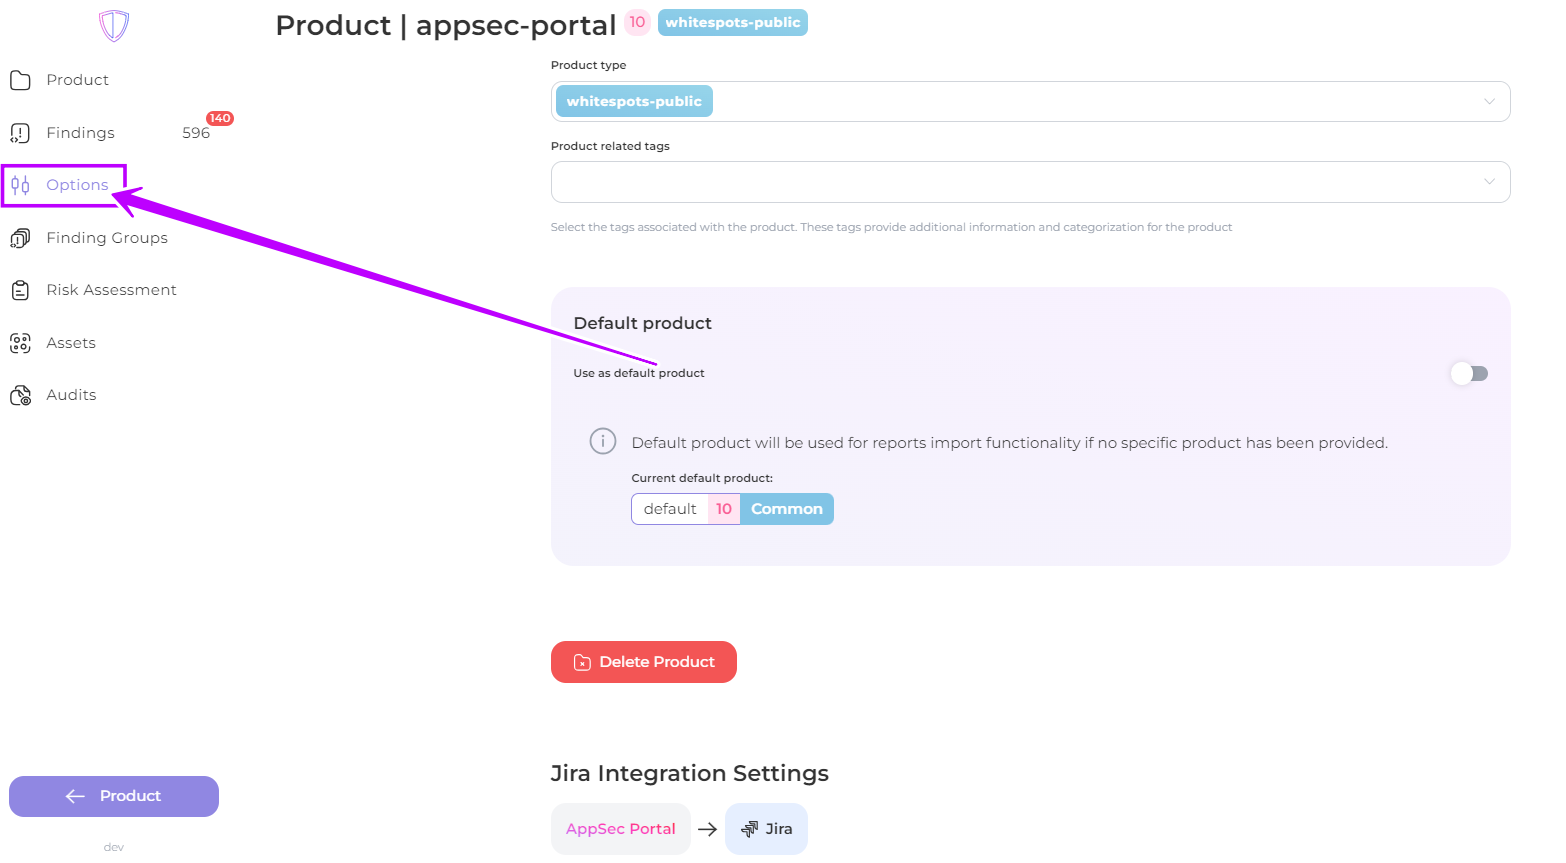Click the Assets sidebar icon
This screenshot has width=1566, height=863.
(x=20, y=343)
